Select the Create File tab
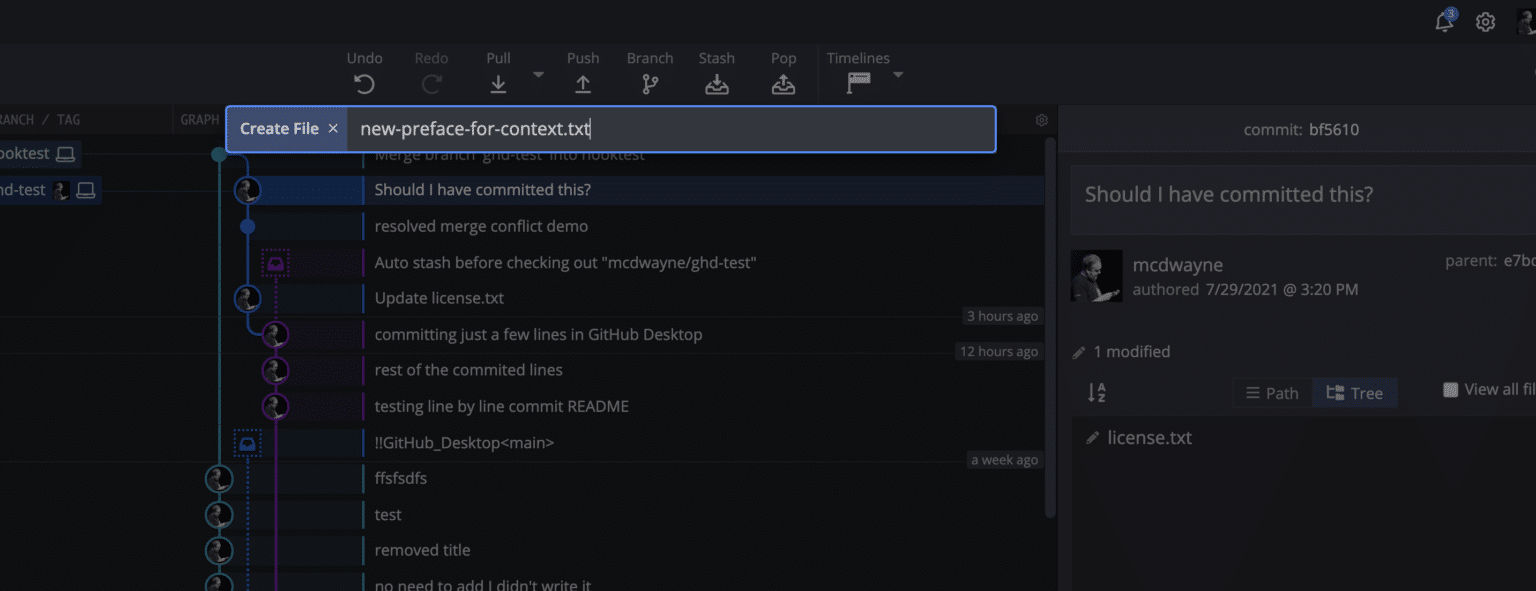The width and height of the screenshot is (1536, 591). coord(279,128)
